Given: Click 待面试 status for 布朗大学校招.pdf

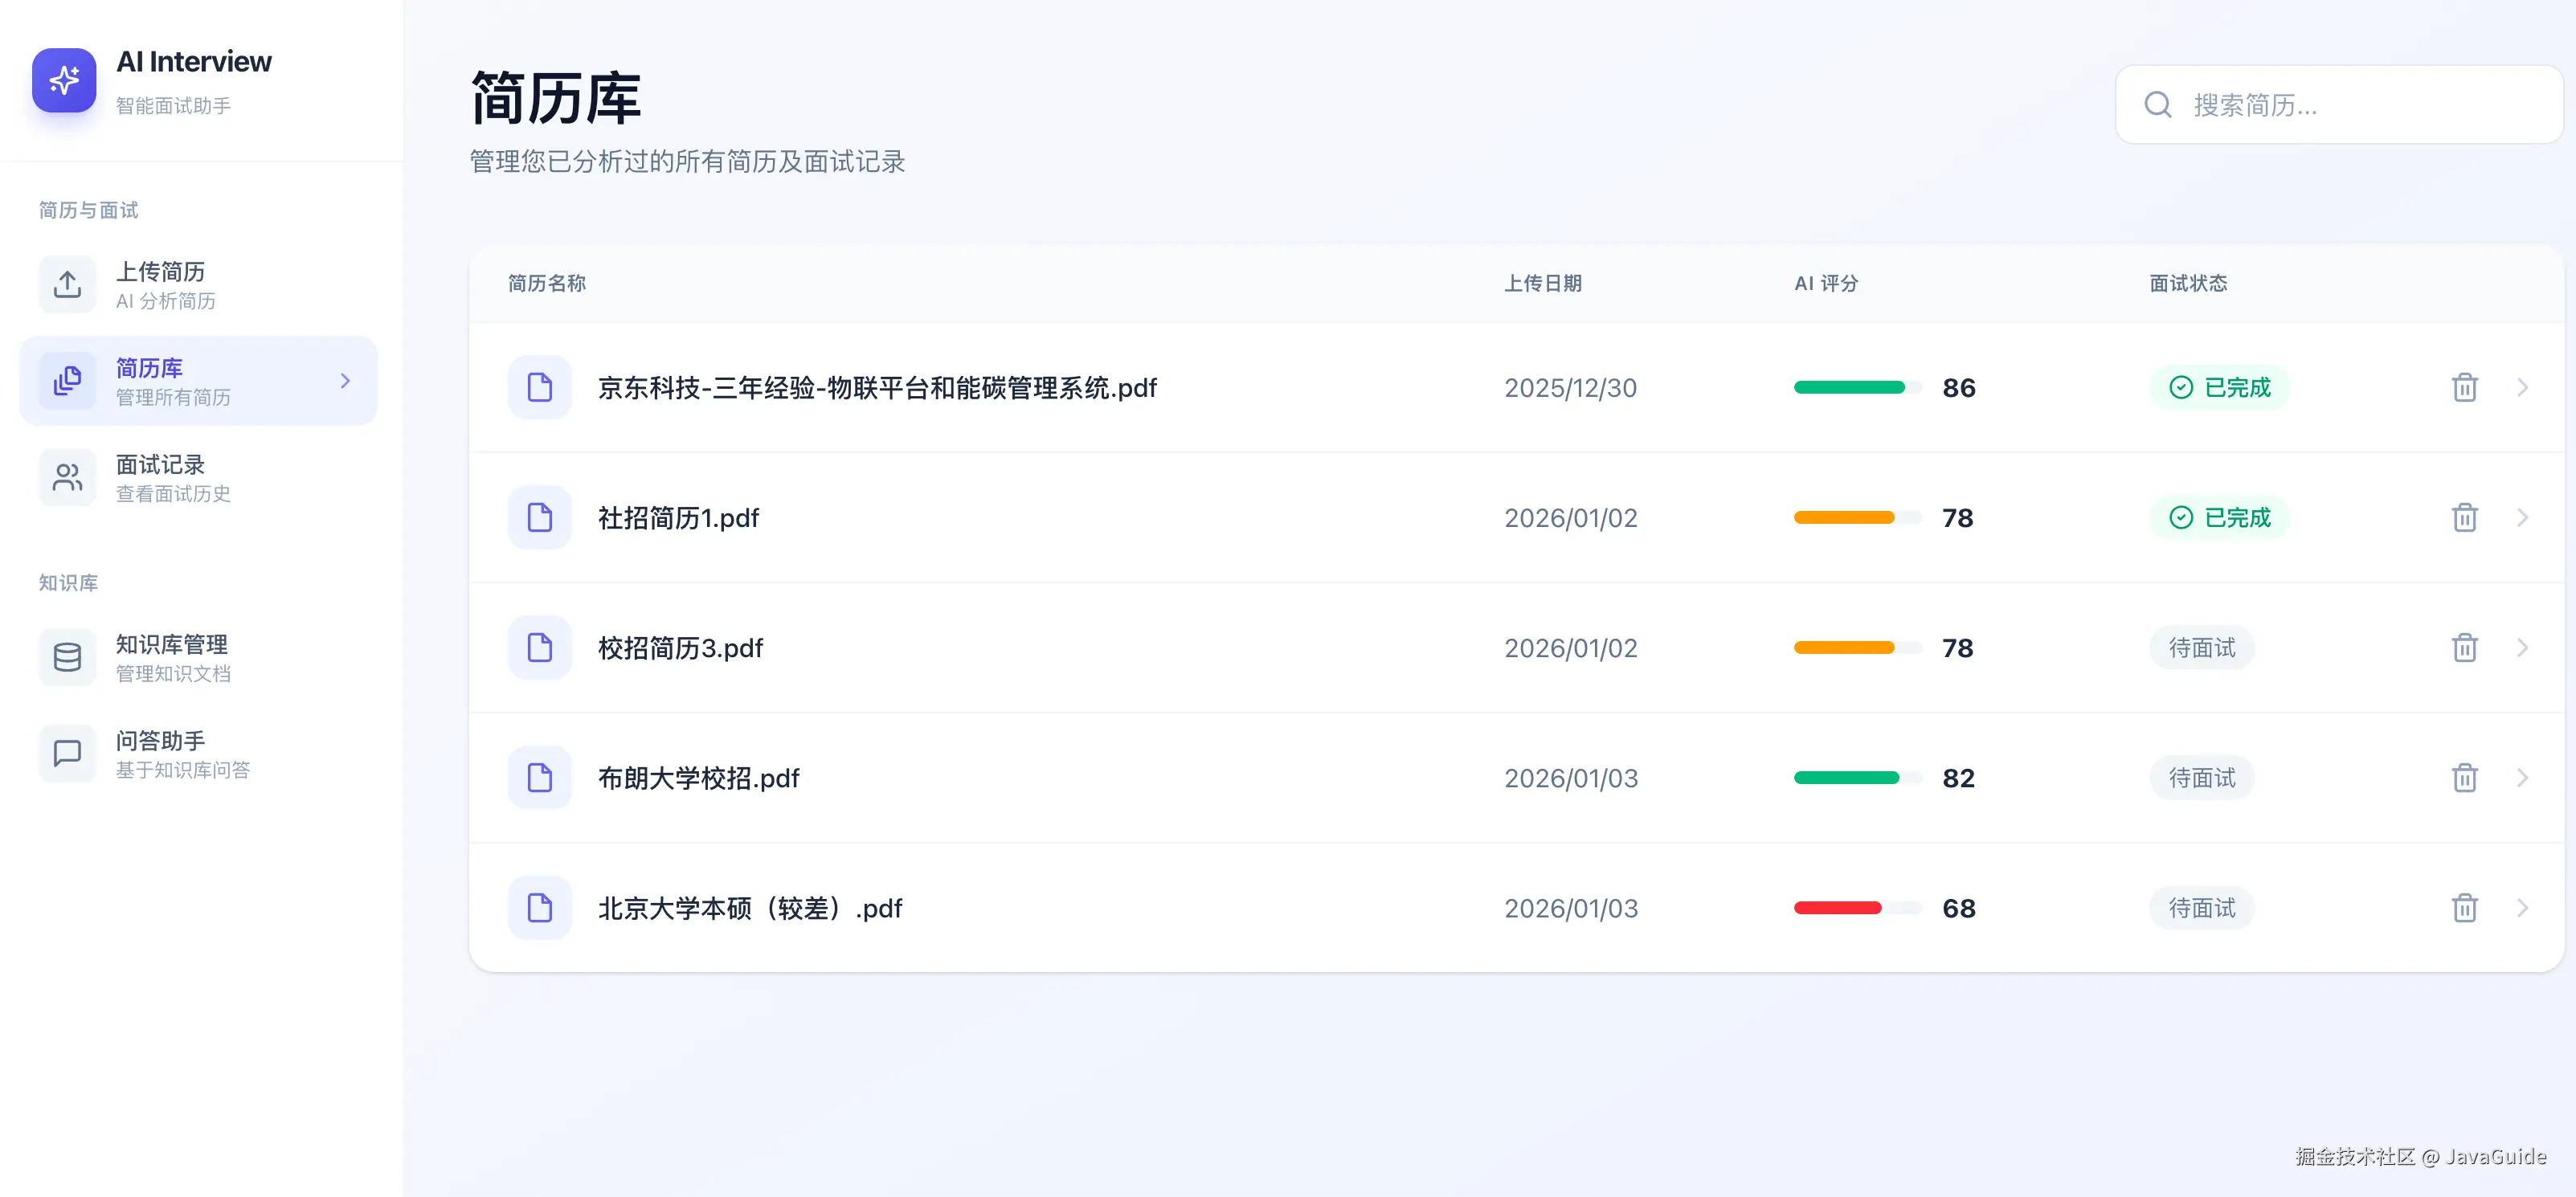Looking at the screenshot, I should [x=2201, y=777].
